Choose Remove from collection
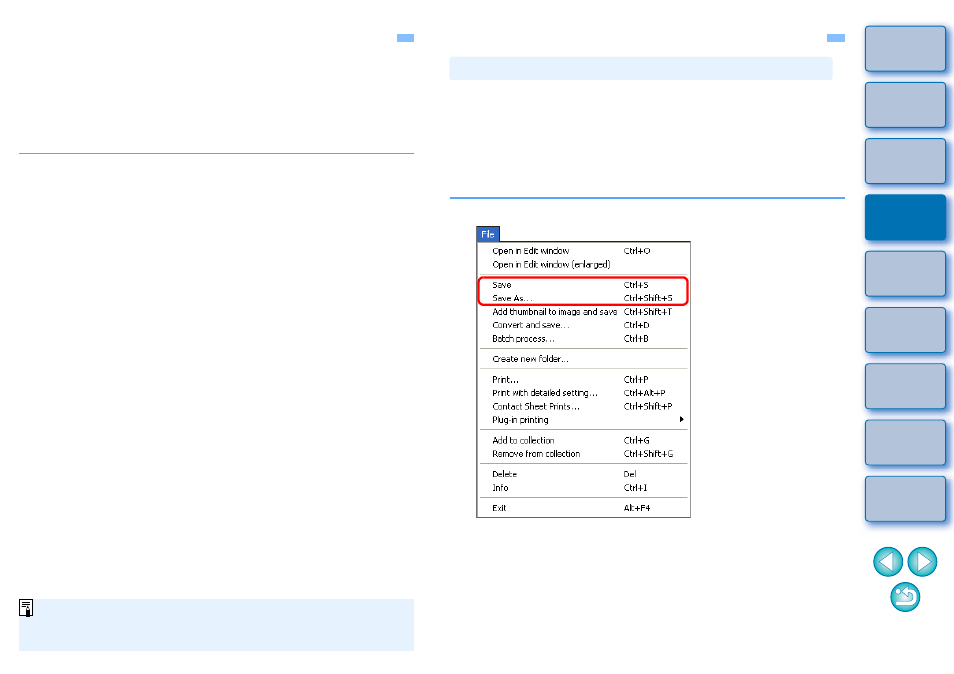The image size is (954, 674). point(583,454)
